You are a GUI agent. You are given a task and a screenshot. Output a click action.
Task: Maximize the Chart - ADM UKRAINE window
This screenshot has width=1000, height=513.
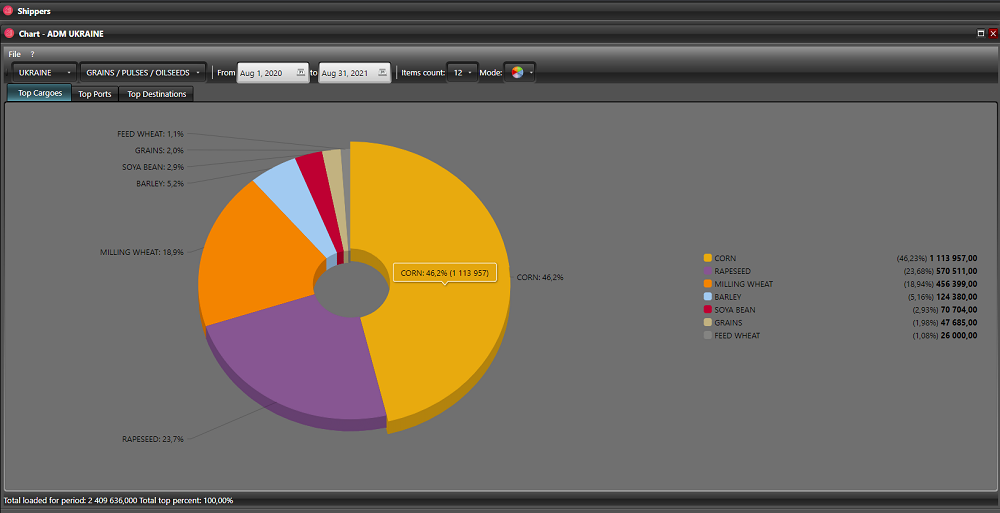pyautogui.click(x=981, y=33)
